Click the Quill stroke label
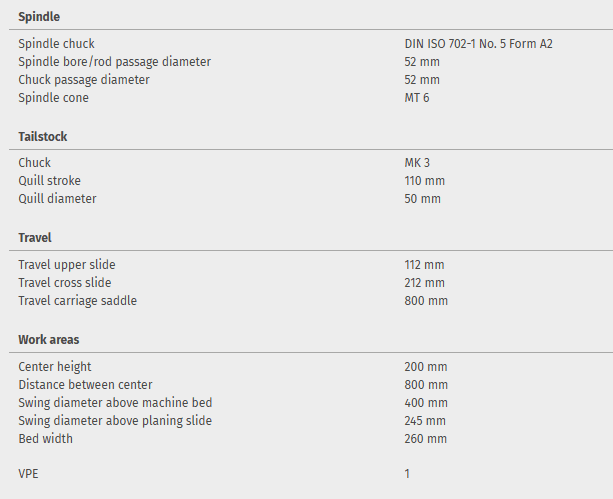The width and height of the screenshot is (613, 499). 50,181
